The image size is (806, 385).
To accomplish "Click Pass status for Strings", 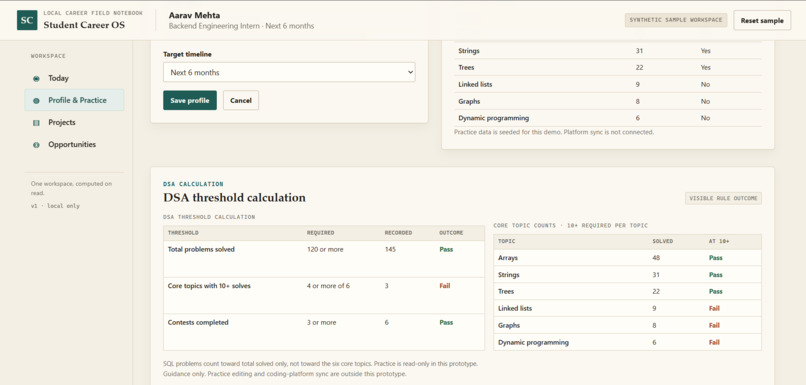I will pyautogui.click(x=716, y=275).
